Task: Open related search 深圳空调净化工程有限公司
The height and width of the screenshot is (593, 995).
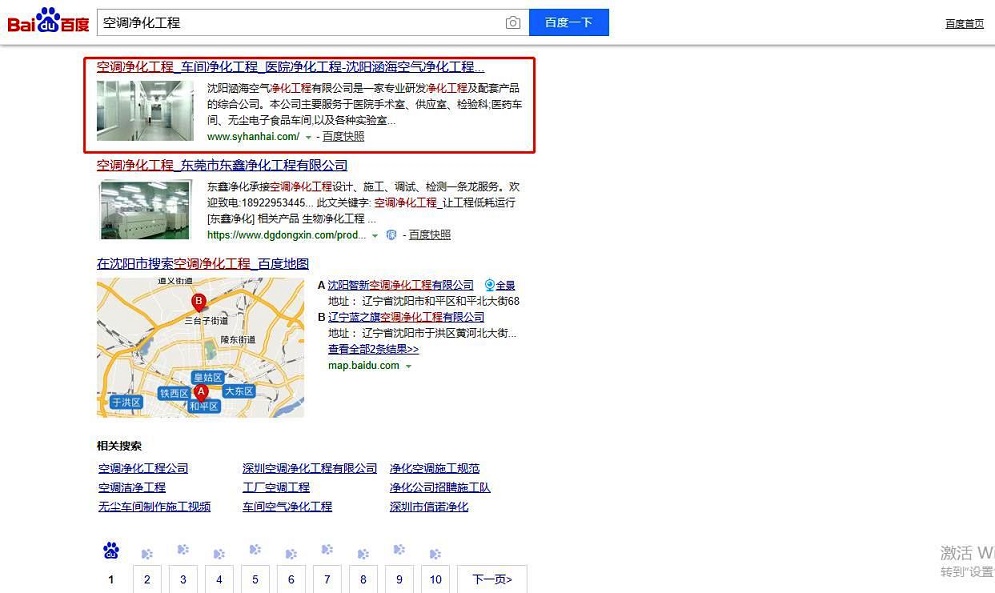Action: [x=310, y=469]
